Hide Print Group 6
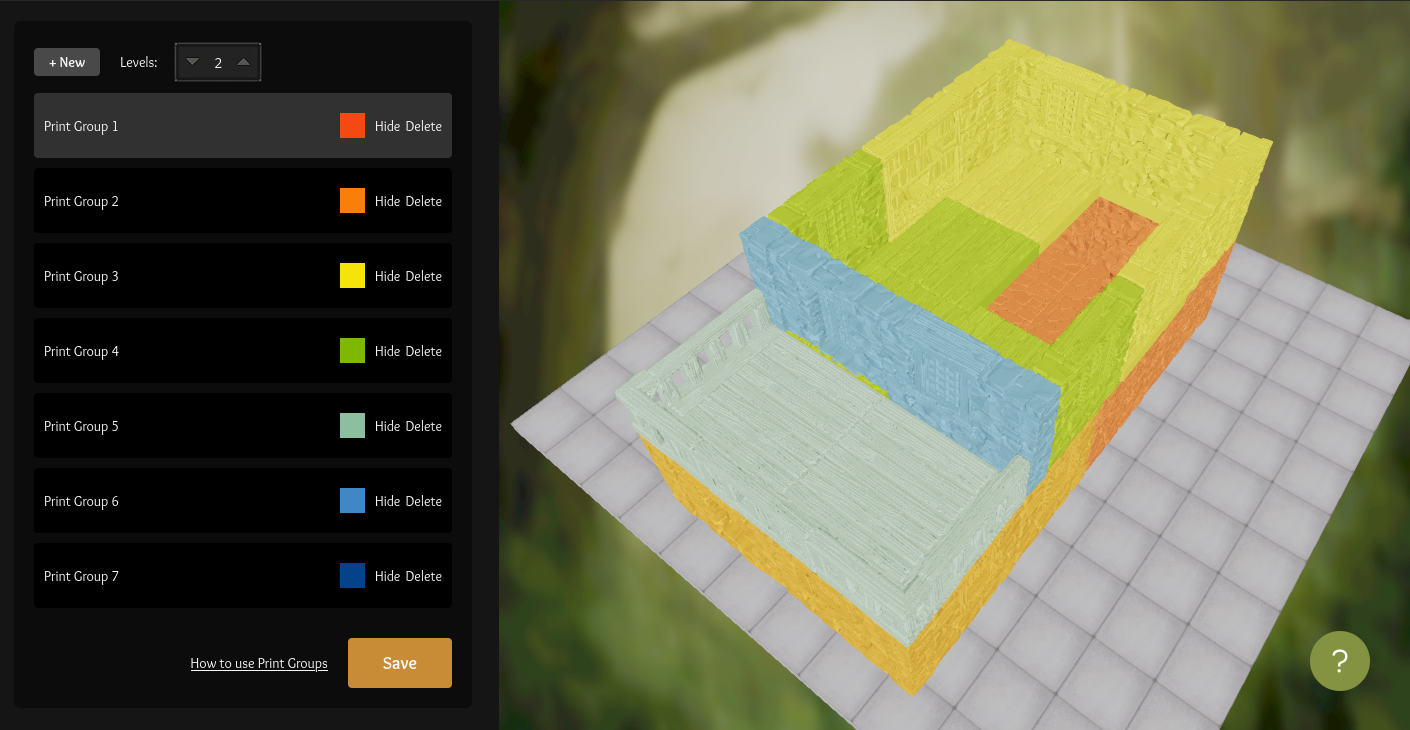 coord(387,501)
